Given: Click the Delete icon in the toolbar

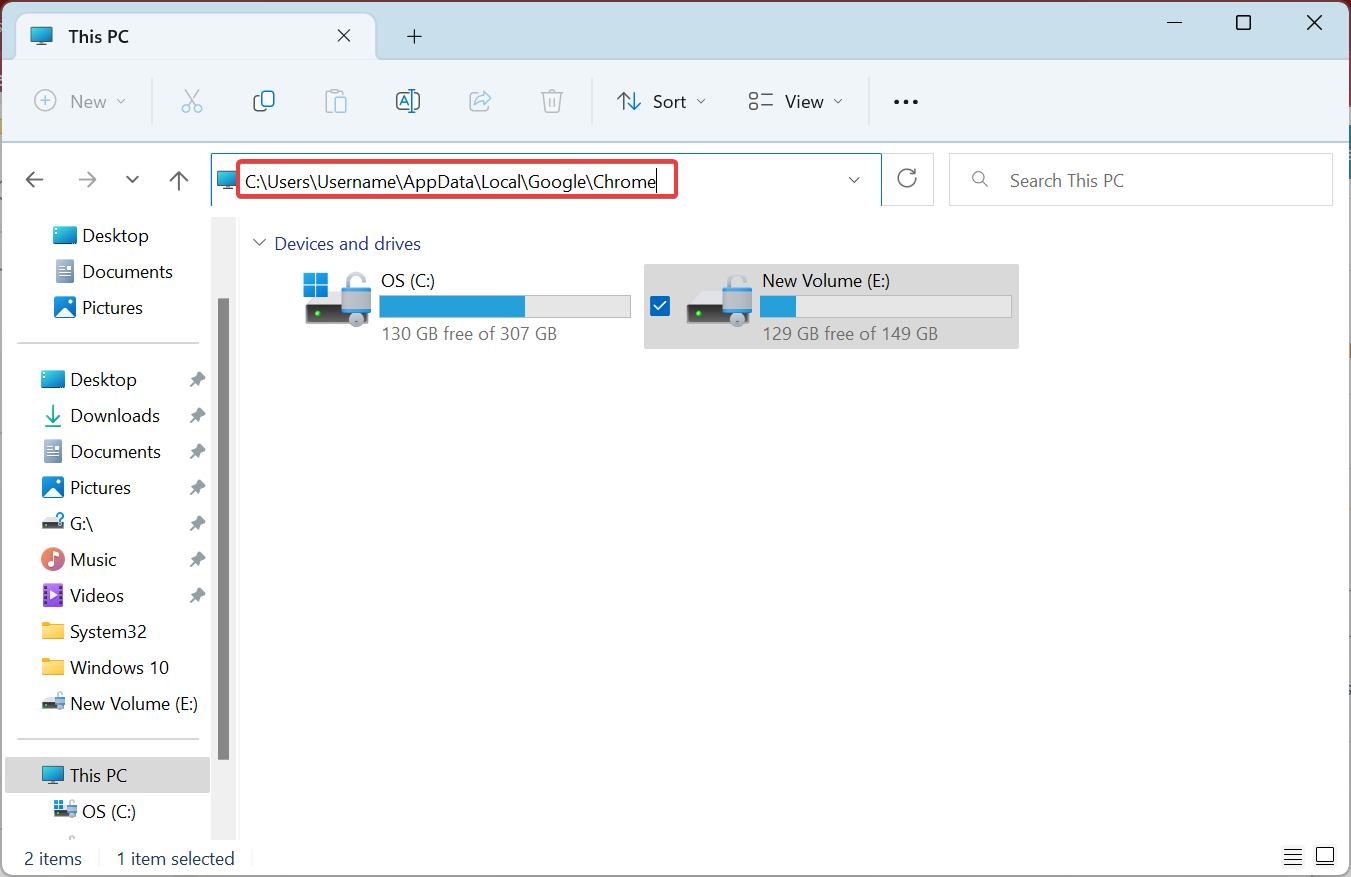Looking at the screenshot, I should tap(551, 101).
